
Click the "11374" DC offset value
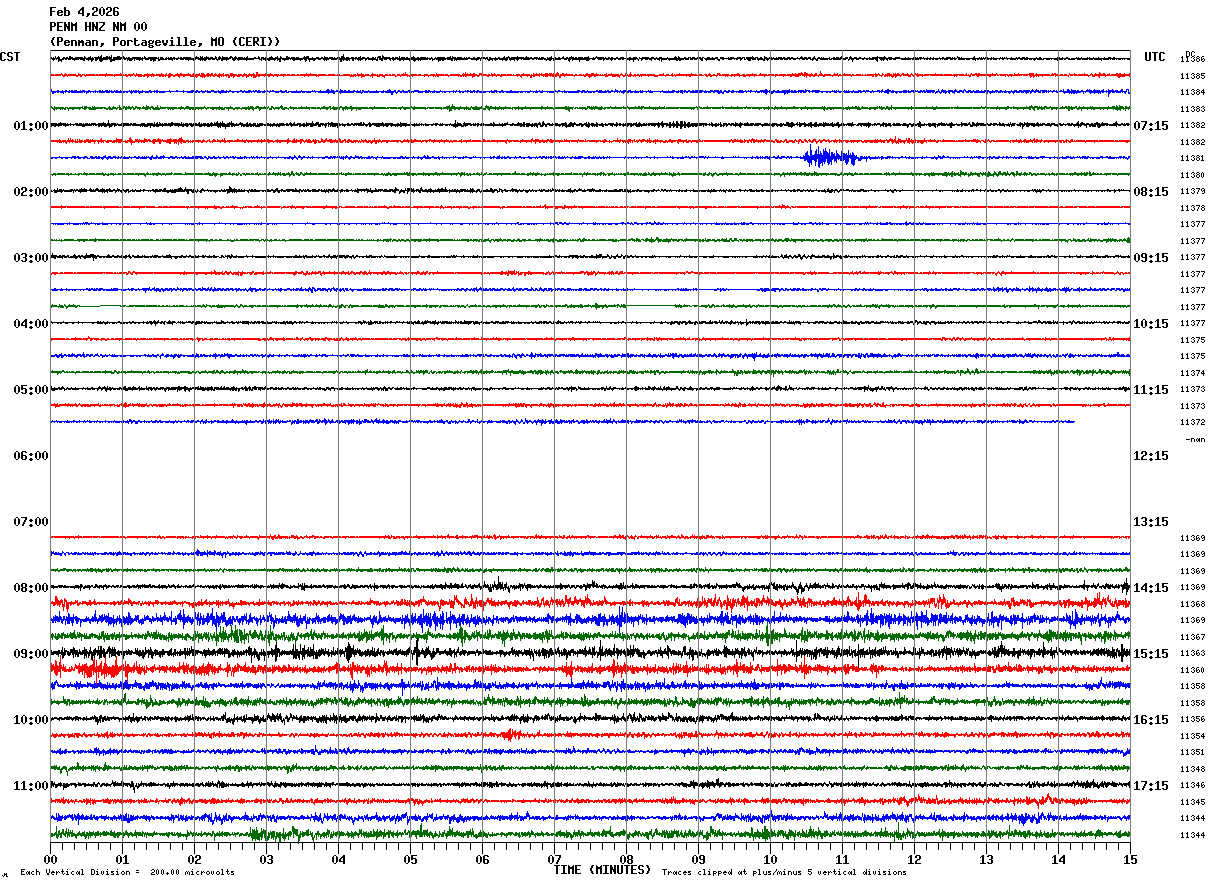[x=1192, y=373]
